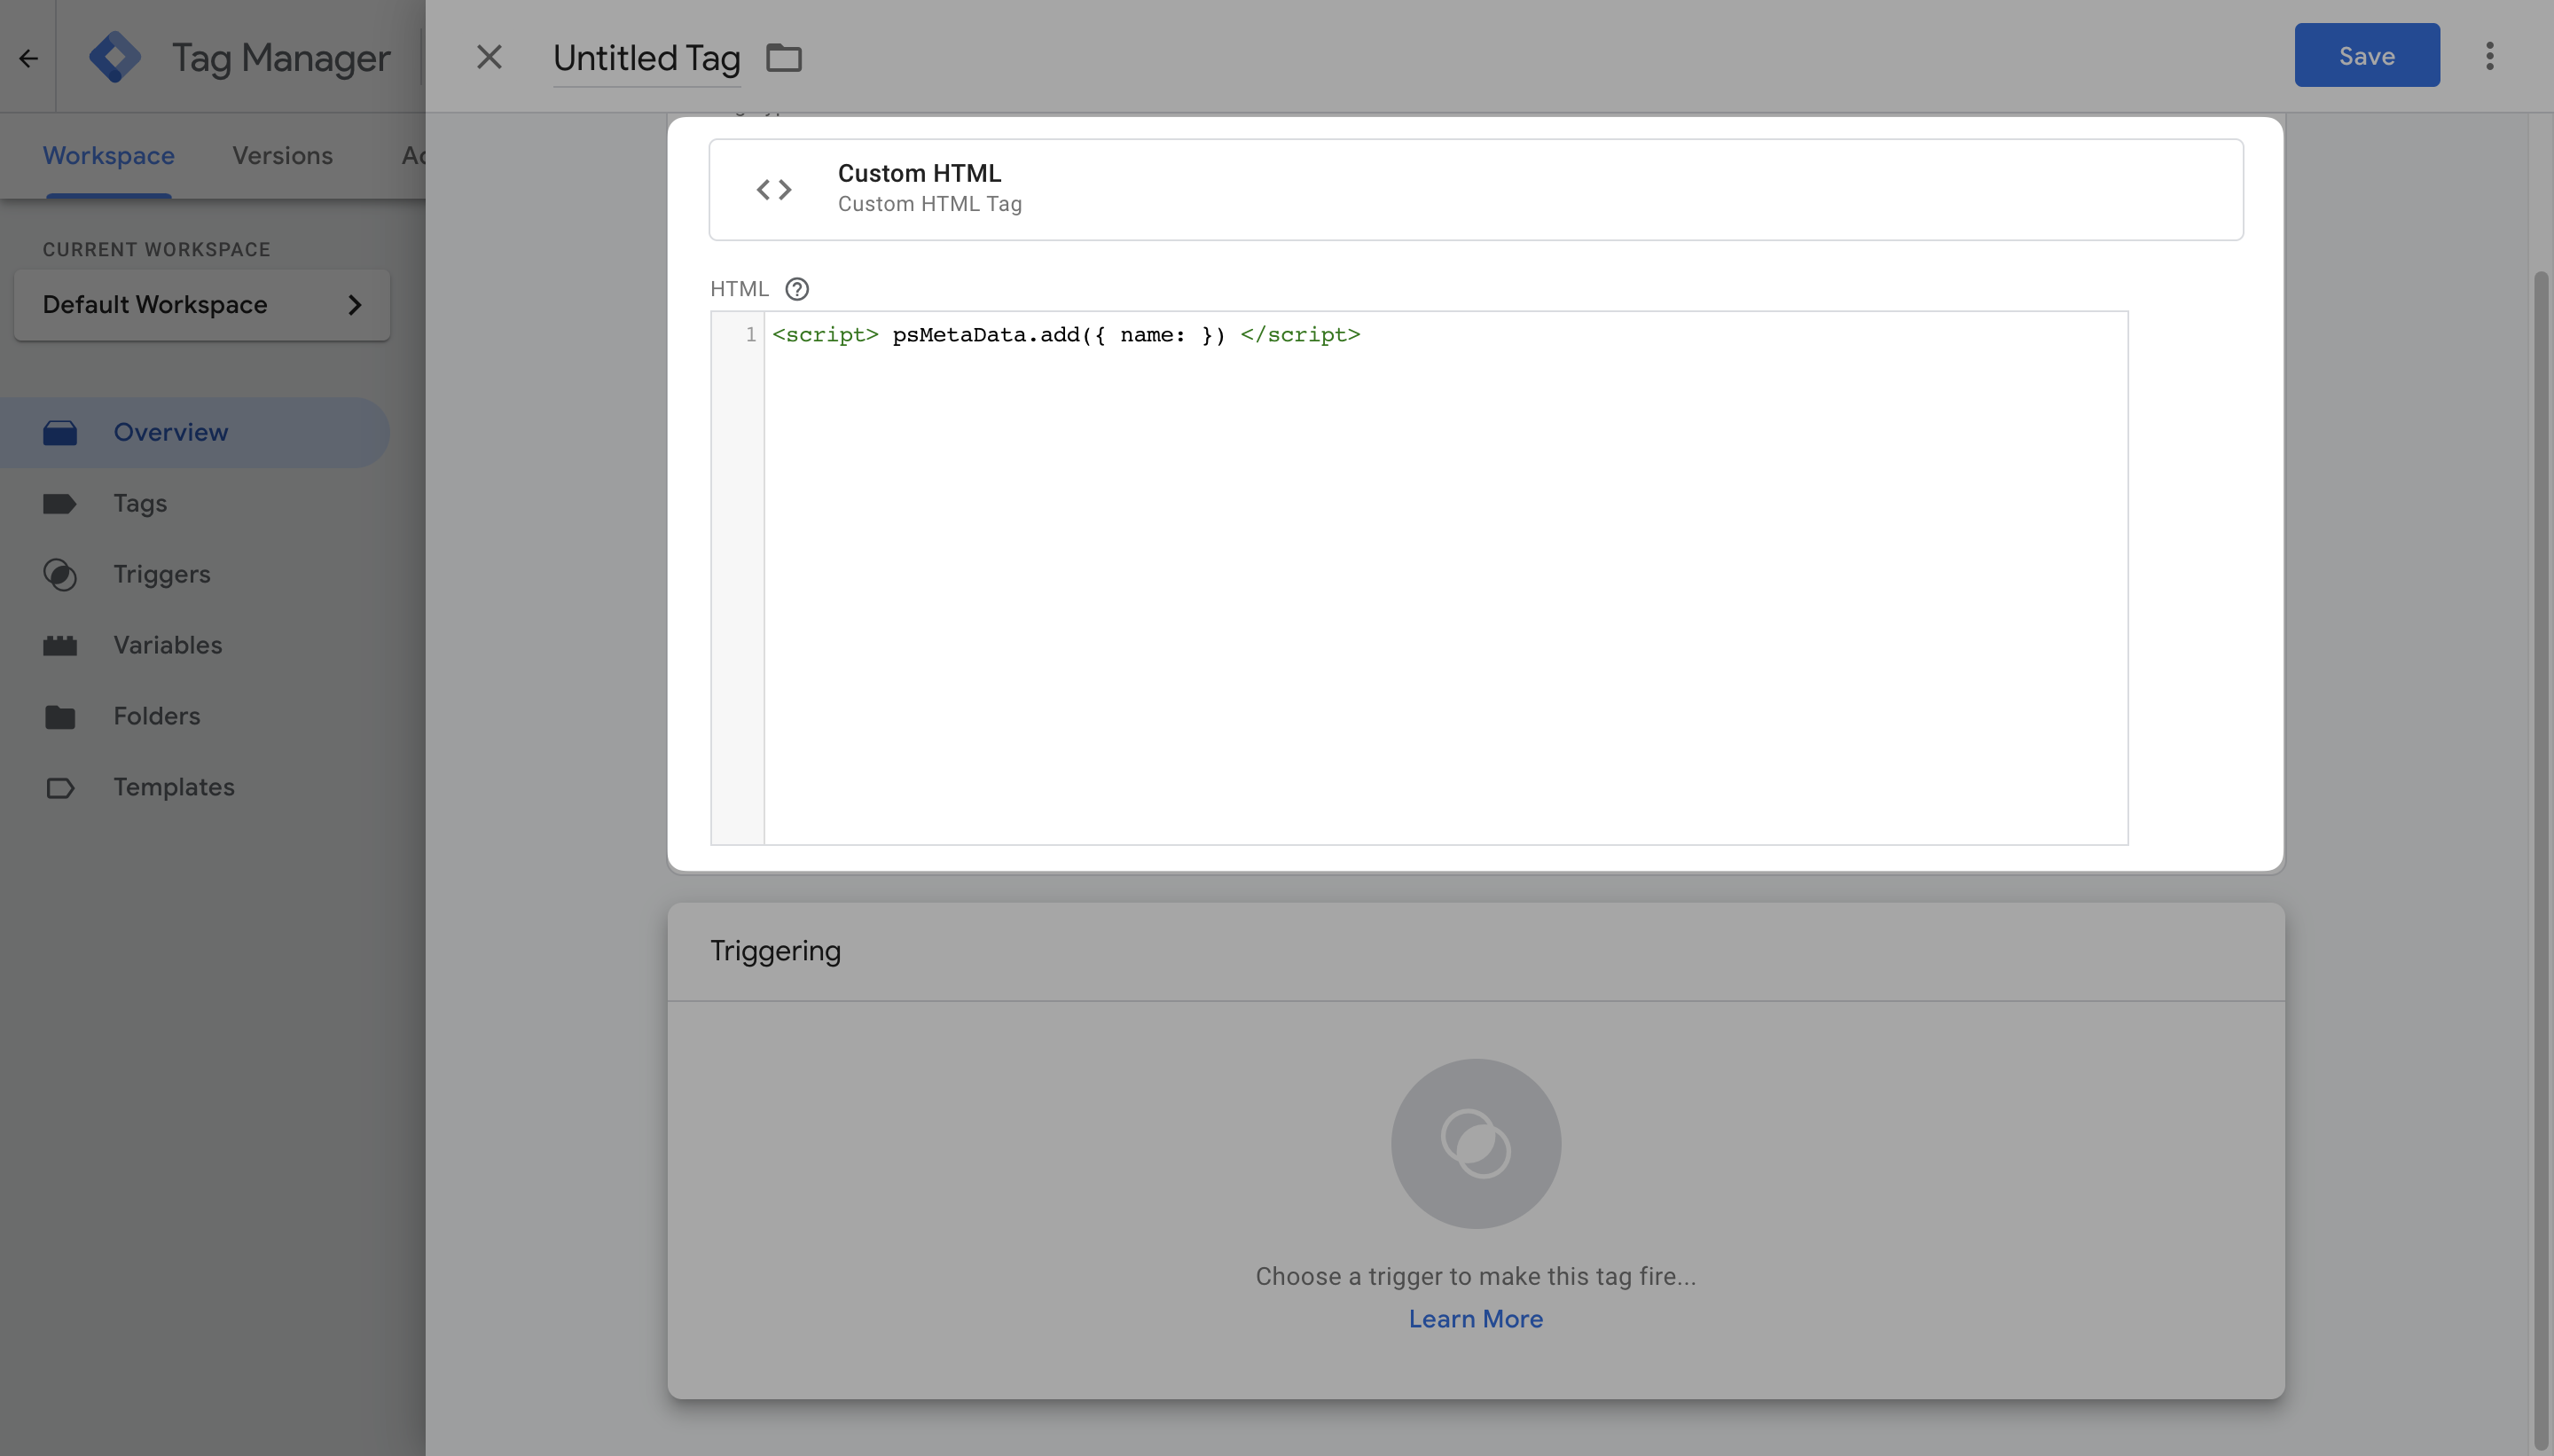The height and width of the screenshot is (1456, 2554).
Task: Click the Save button
Action: (x=2366, y=54)
